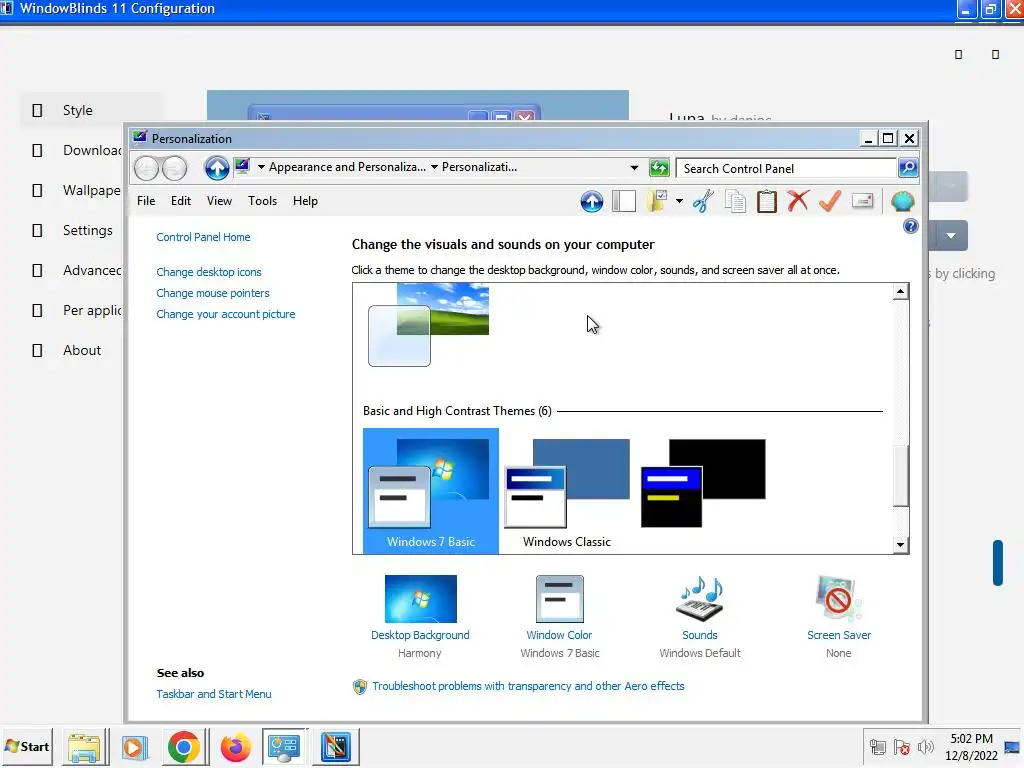Screen dimensions: 1024x768
Task: Select the Windows 7 Basic theme
Action: tap(431, 491)
